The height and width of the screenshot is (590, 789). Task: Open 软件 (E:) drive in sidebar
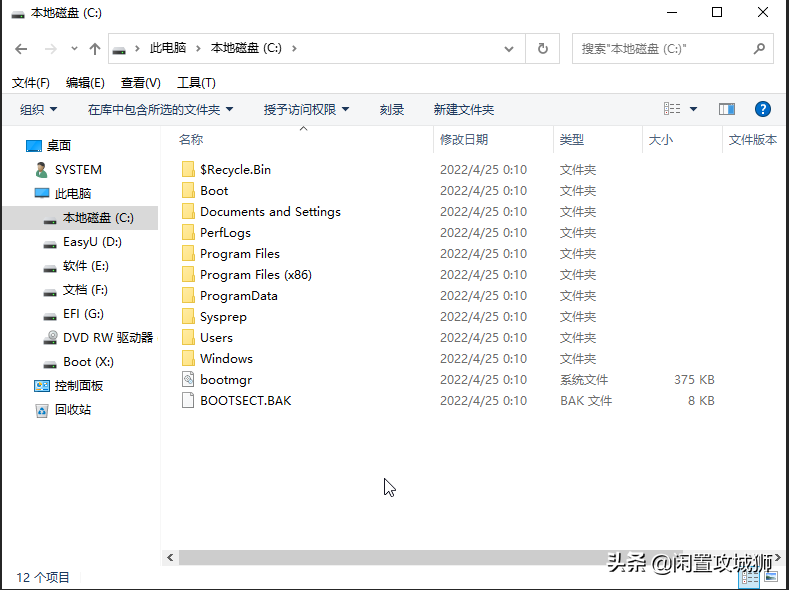[86, 266]
